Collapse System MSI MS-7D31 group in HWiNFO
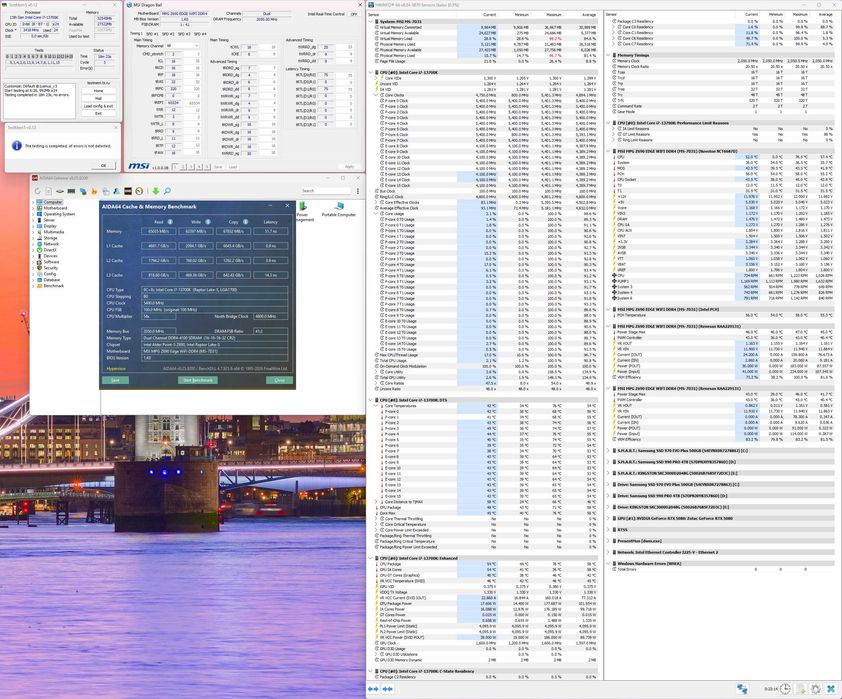The height and width of the screenshot is (699, 842). pyautogui.click(x=371, y=21)
